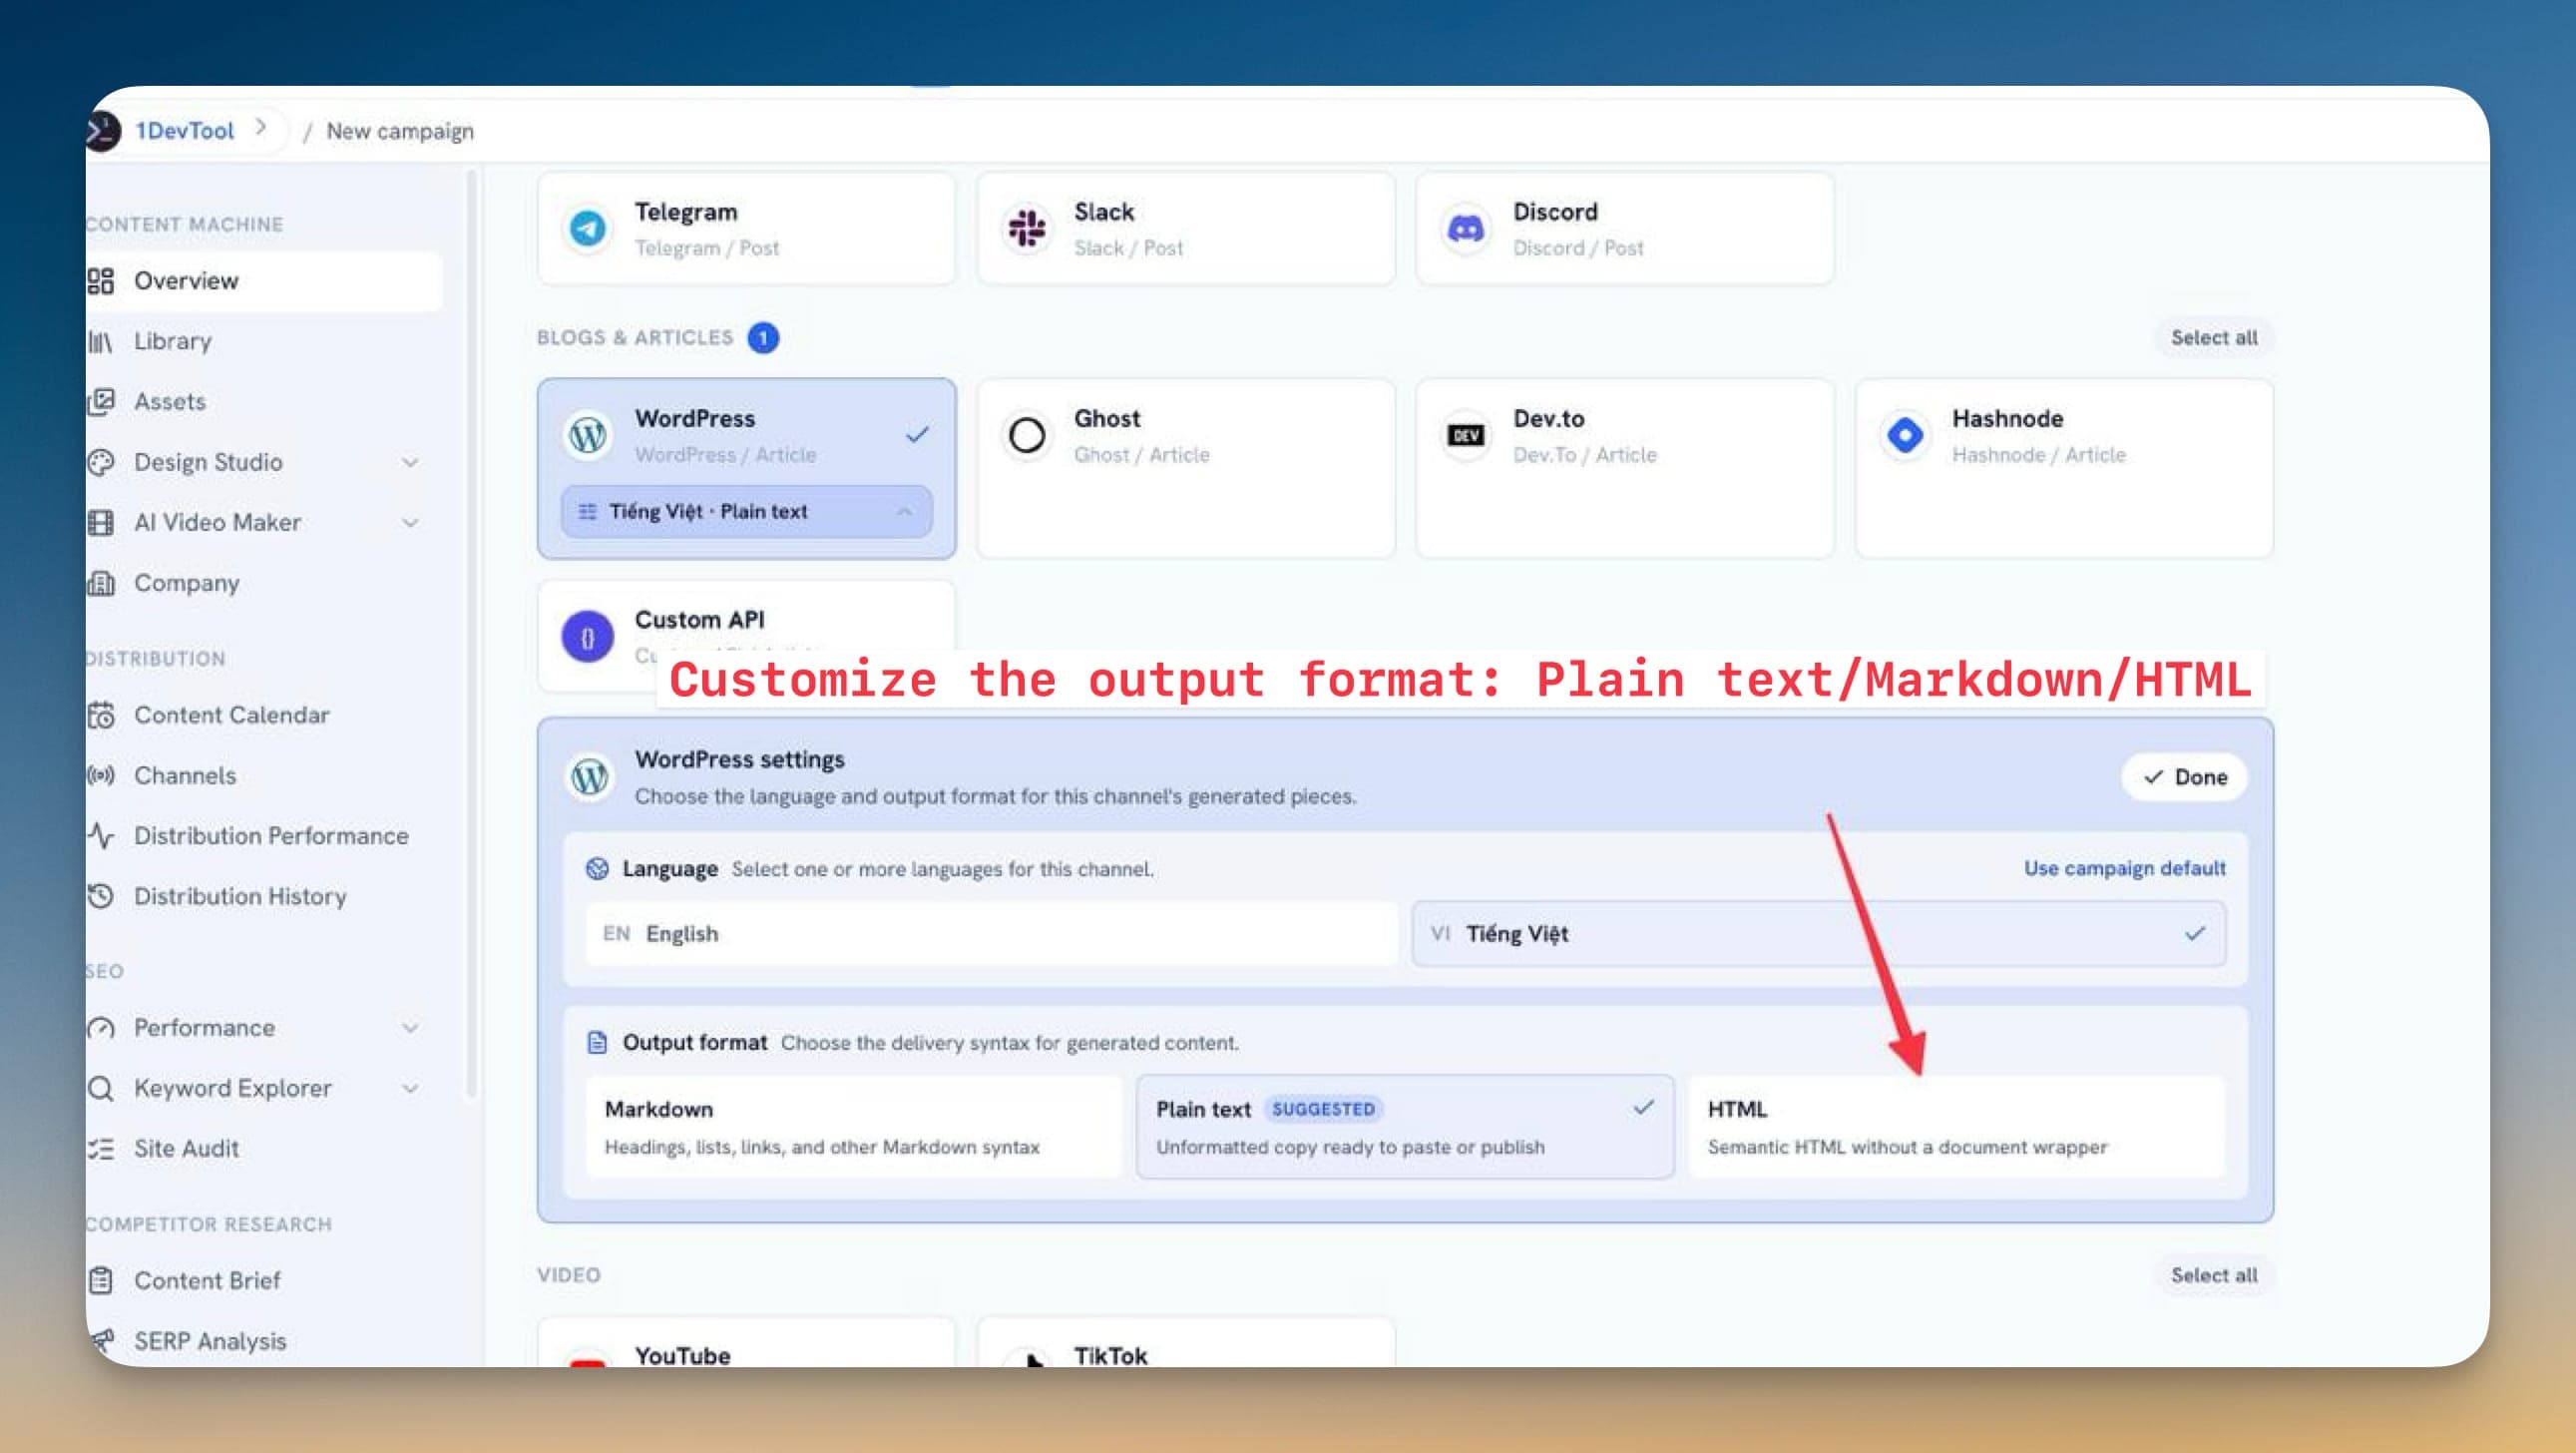Click the Library books icon in sidebar
Screen dimensions: 2576x1453
(x=100, y=342)
